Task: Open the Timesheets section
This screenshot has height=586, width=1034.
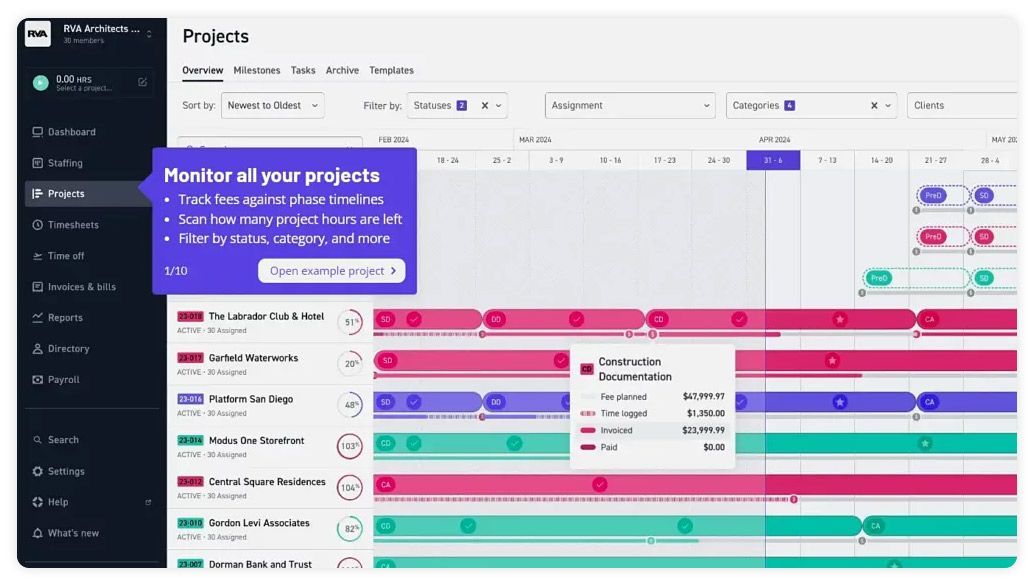Action: 70,224
